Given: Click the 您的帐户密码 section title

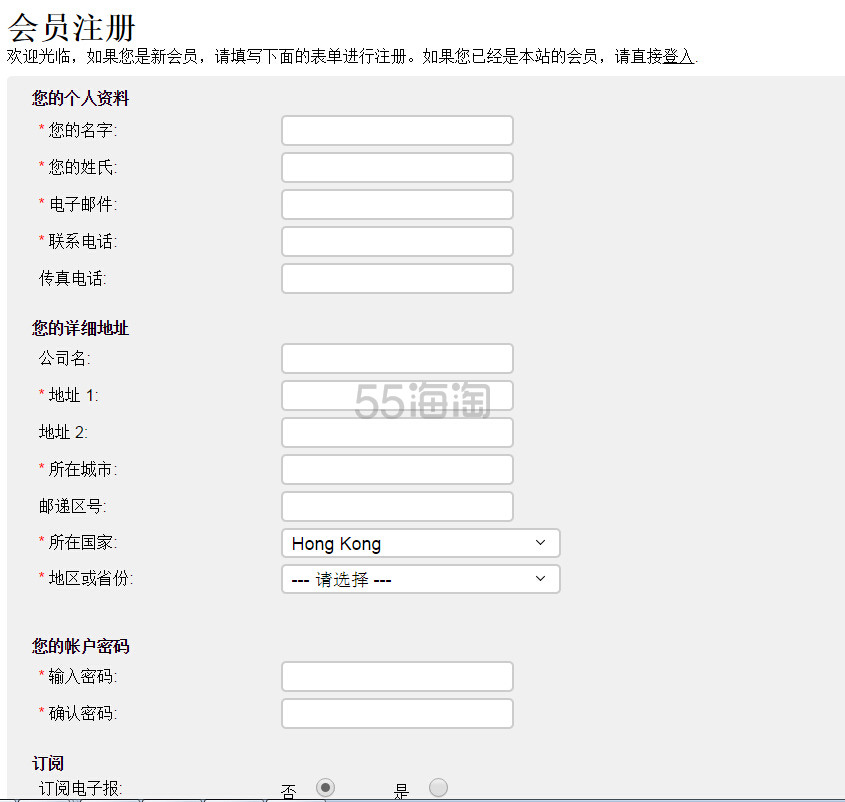Looking at the screenshot, I should pyautogui.click(x=80, y=646).
